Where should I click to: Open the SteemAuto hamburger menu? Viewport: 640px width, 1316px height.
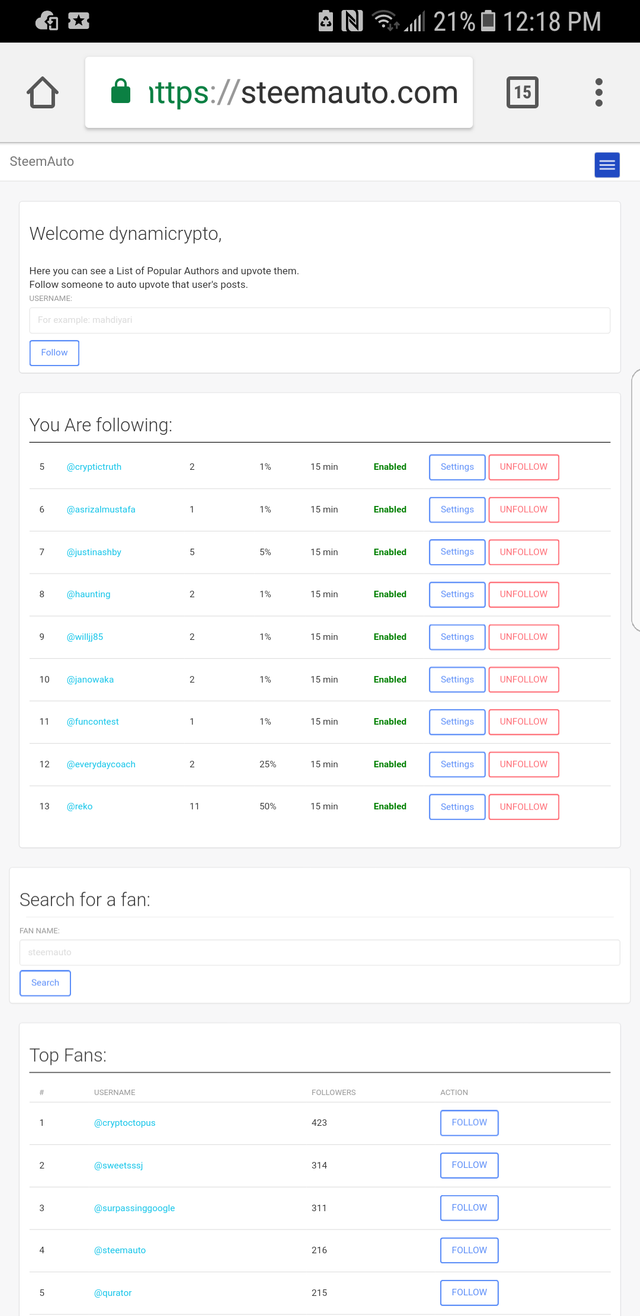click(x=607, y=165)
